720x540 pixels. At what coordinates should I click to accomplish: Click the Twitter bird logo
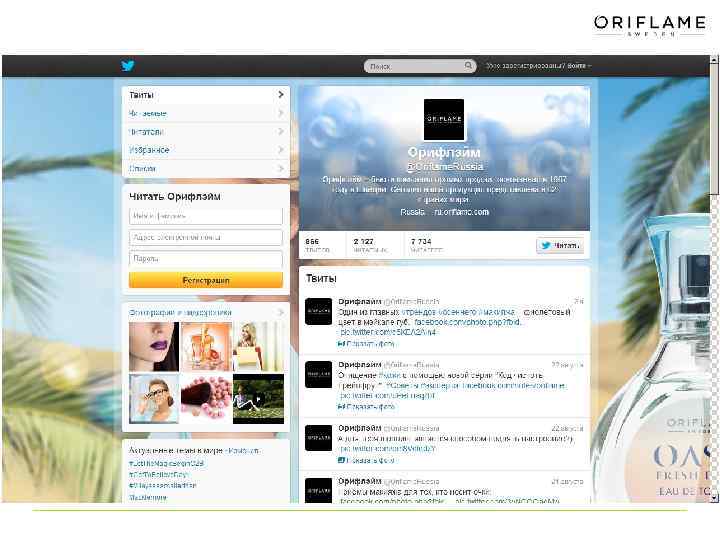pyautogui.click(x=128, y=66)
